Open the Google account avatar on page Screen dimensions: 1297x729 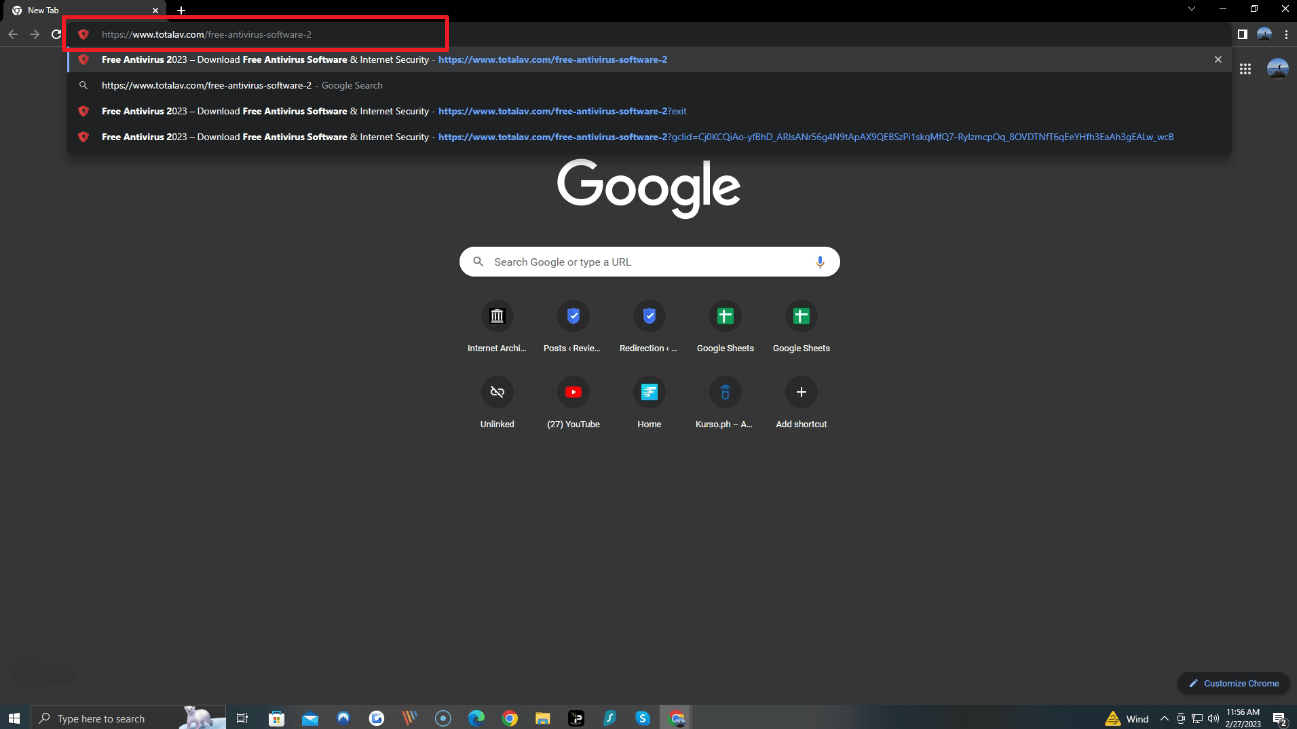coord(1277,69)
